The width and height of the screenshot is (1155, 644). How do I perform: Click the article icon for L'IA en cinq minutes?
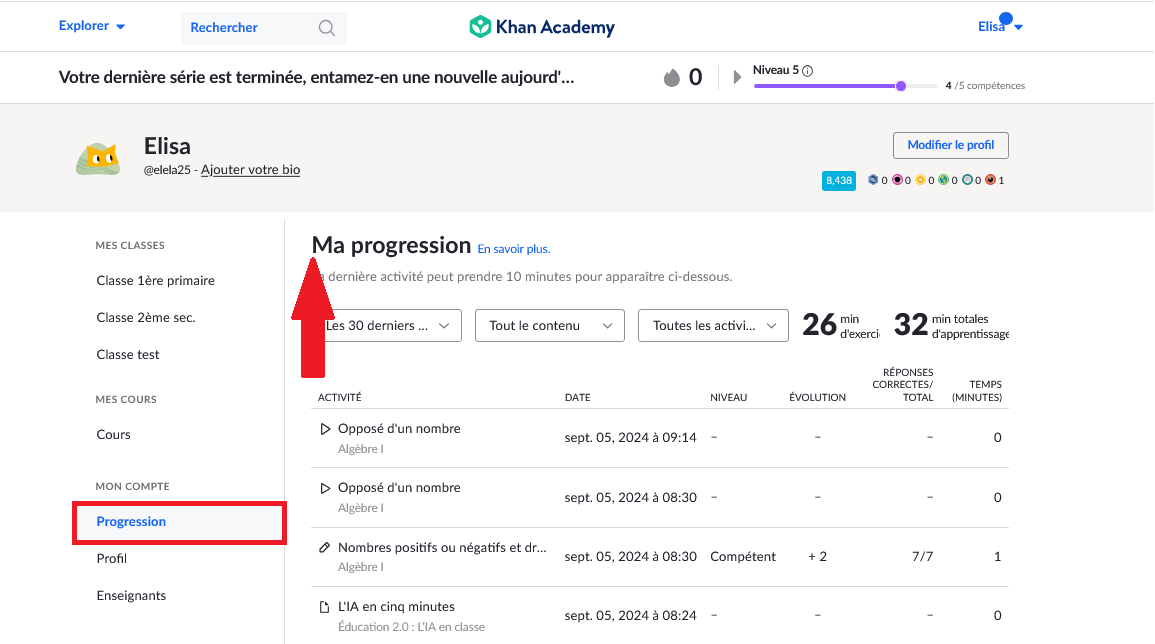324,607
